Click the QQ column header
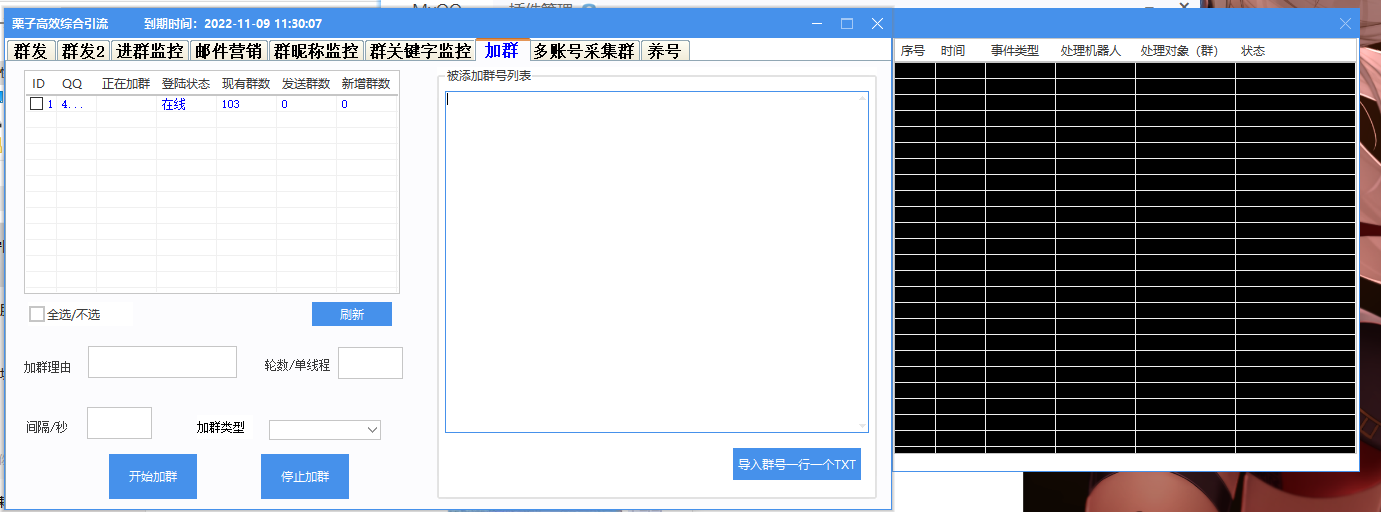 (76, 84)
